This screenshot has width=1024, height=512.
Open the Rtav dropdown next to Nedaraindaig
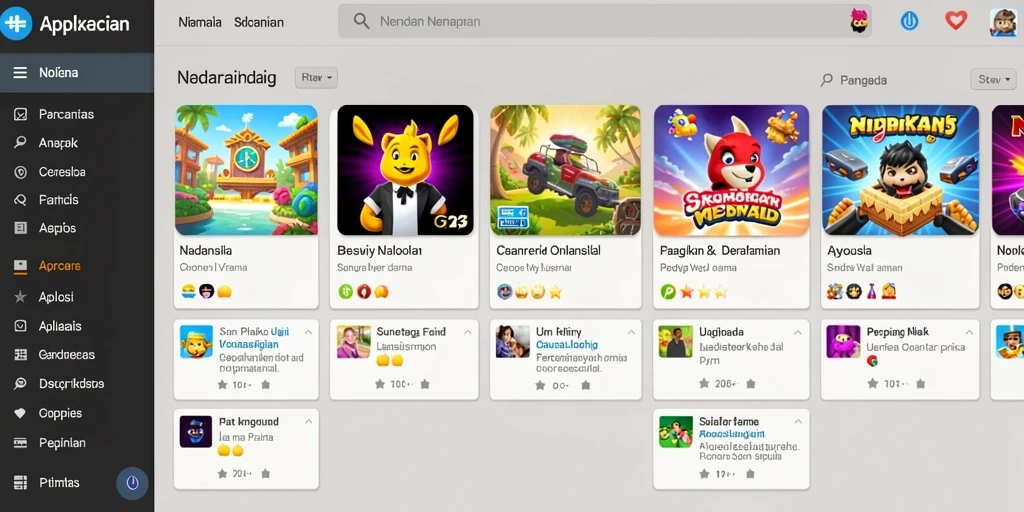click(x=316, y=78)
